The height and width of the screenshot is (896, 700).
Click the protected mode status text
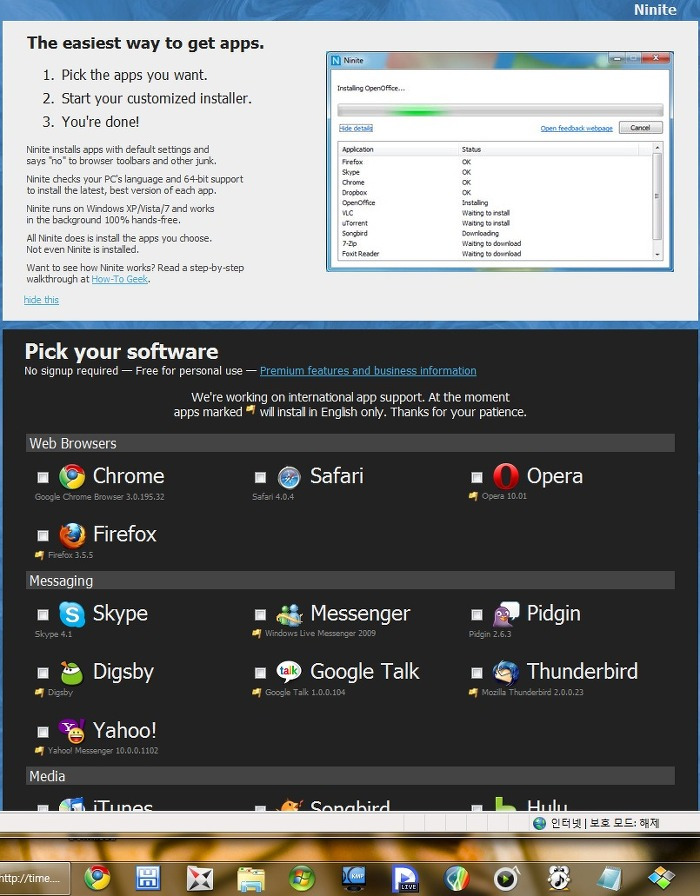tap(624, 823)
